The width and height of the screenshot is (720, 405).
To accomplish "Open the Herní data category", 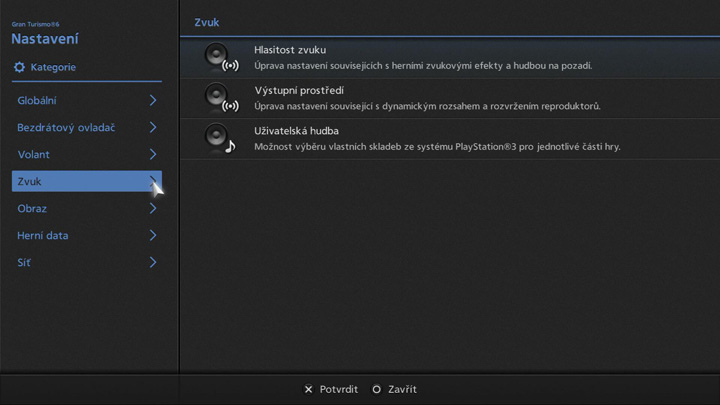I will point(43,236).
